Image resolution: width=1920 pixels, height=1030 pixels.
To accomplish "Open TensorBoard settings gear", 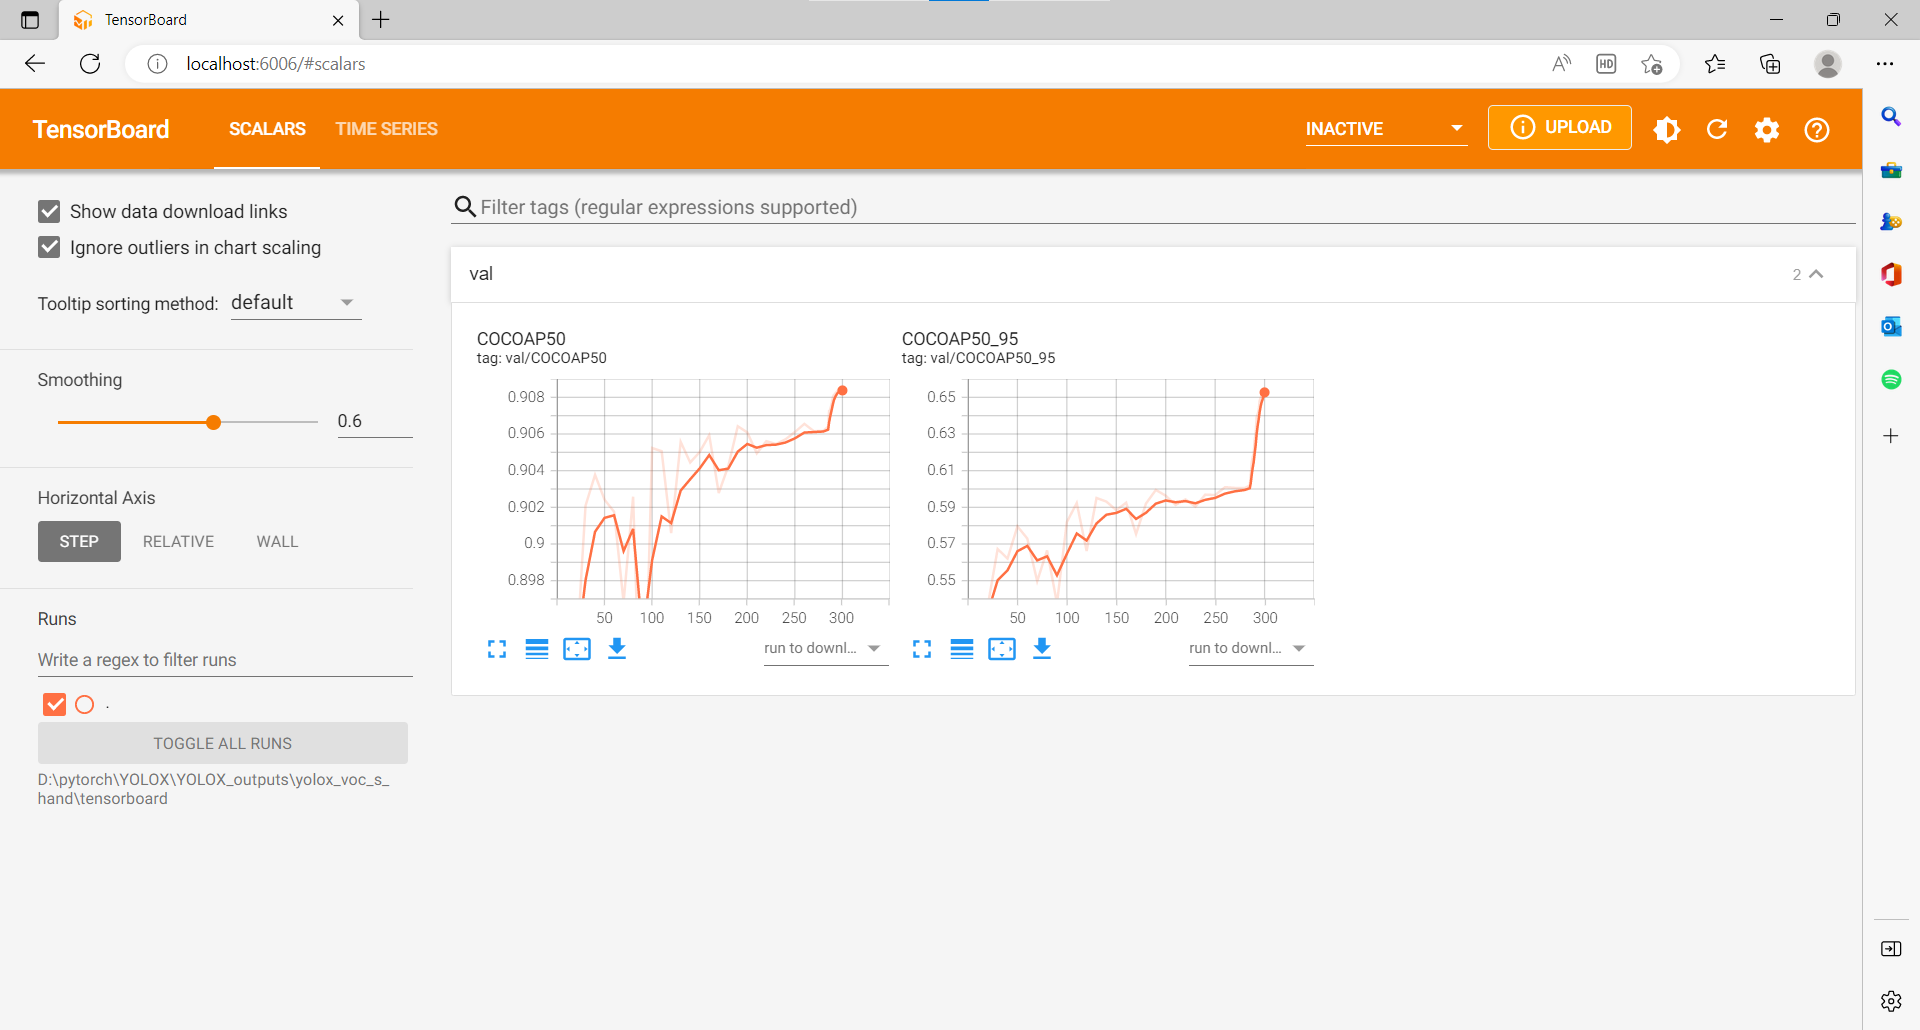I will coord(1767,129).
